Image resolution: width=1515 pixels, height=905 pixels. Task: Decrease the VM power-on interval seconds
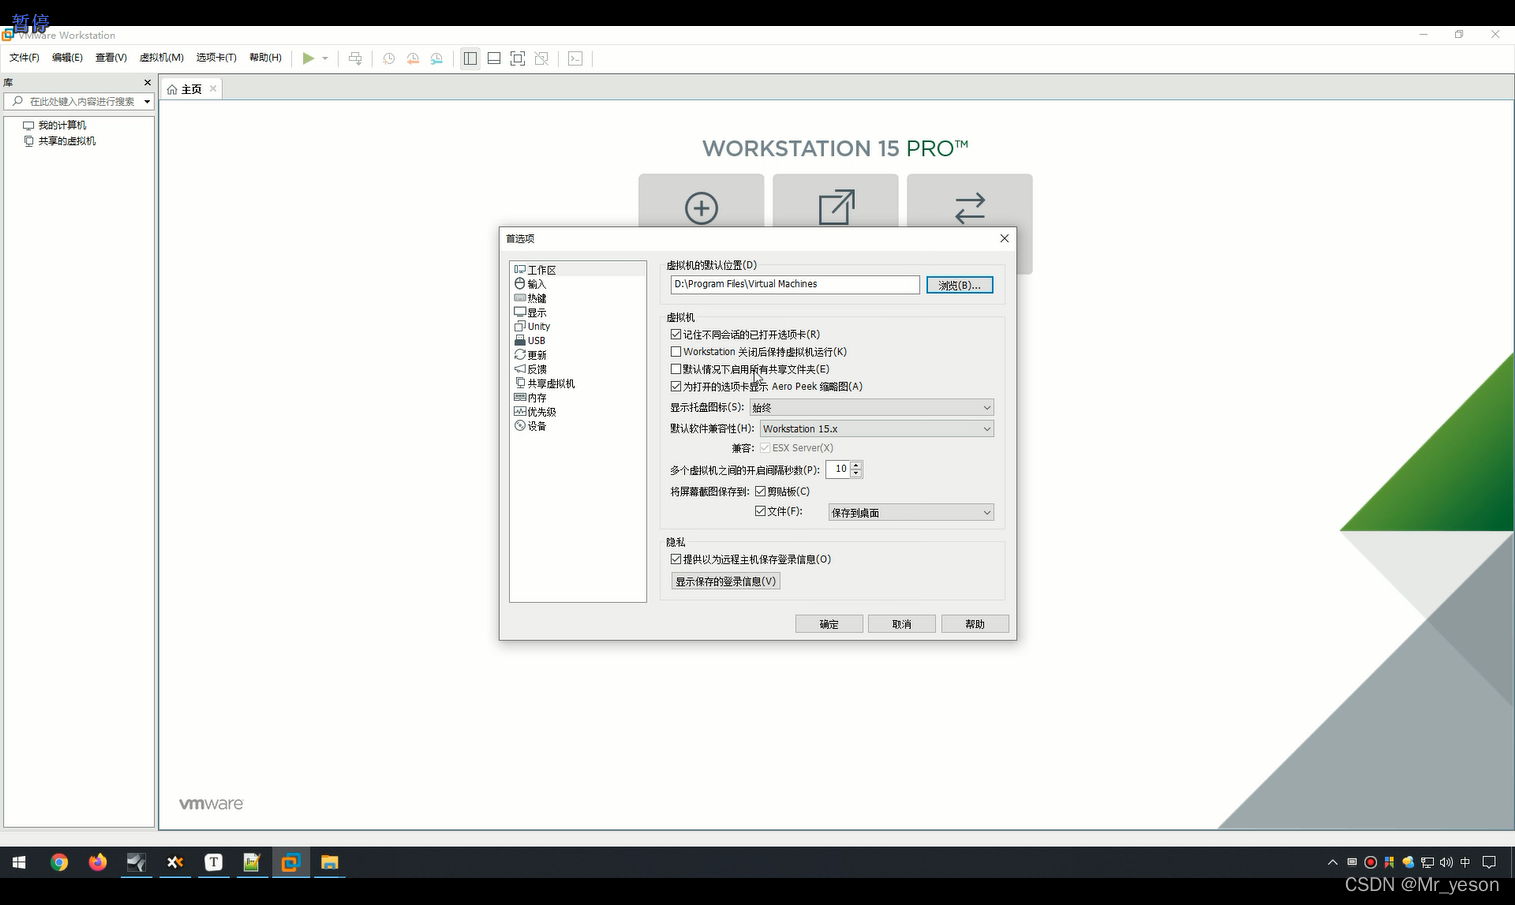point(857,473)
